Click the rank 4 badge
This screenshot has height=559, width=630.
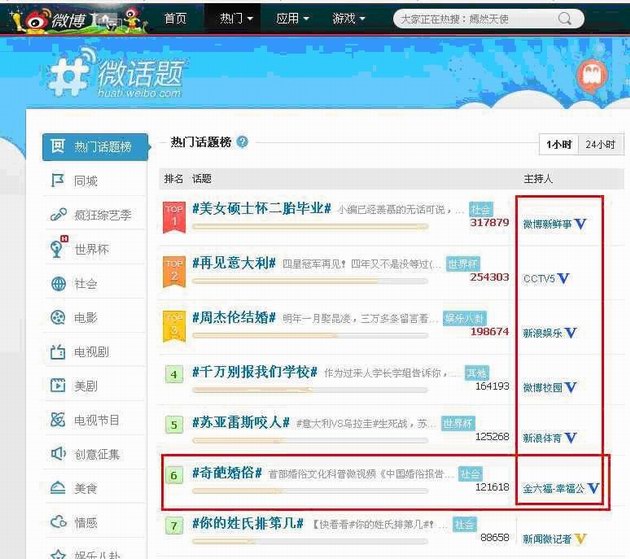pos(174,374)
